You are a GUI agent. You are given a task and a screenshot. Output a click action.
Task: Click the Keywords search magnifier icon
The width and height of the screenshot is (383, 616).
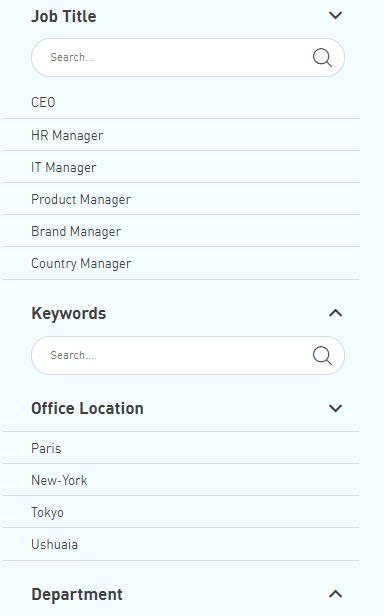[x=322, y=356]
